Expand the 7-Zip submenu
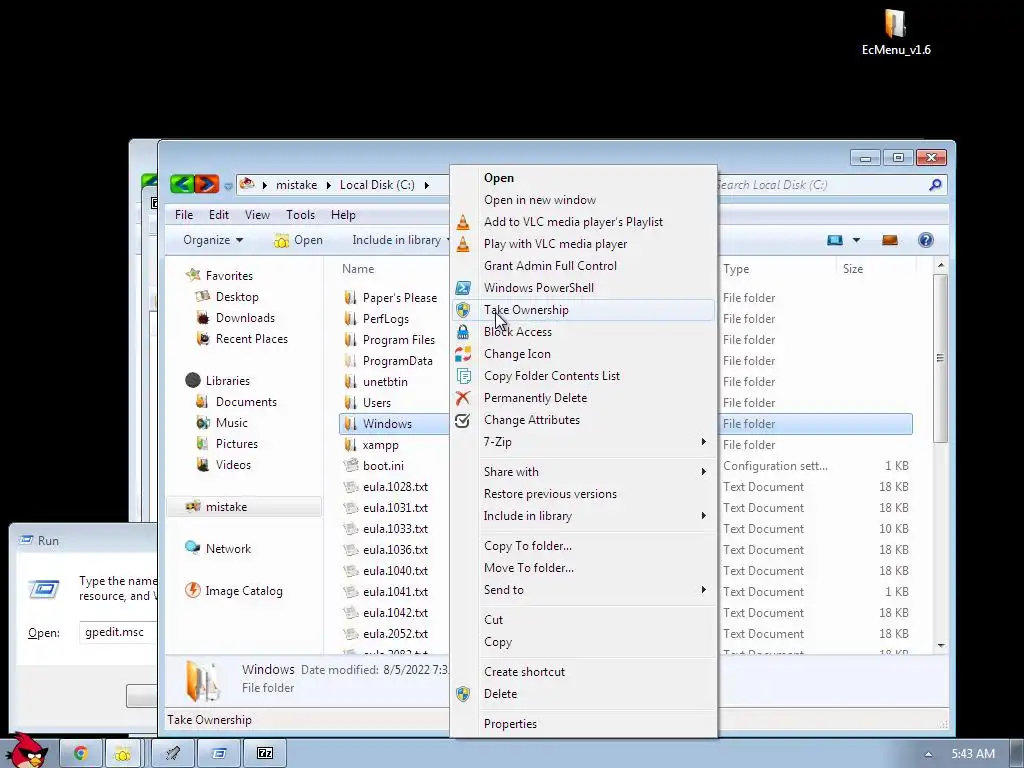 (703, 442)
